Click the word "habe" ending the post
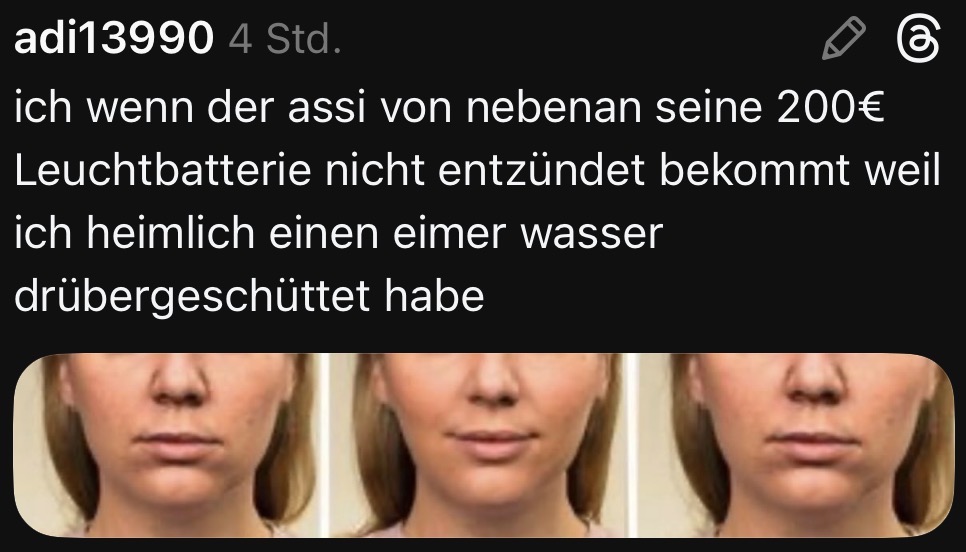The width and height of the screenshot is (966, 552). [434, 296]
